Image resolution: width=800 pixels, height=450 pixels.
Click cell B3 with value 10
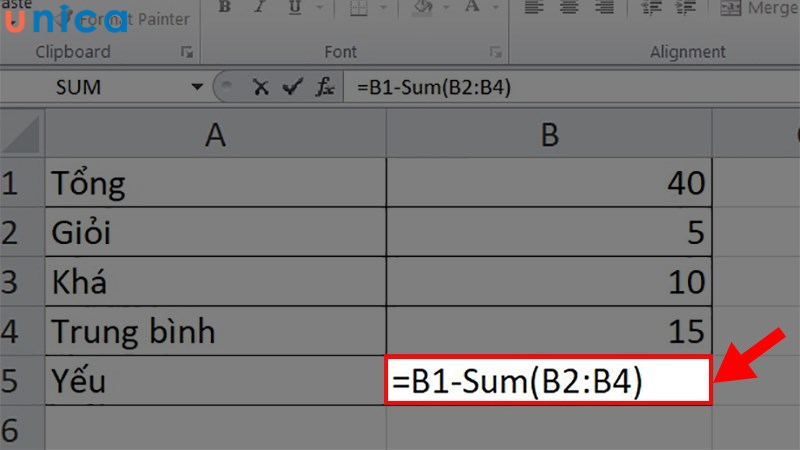pyautogui.click(x=549, y=281)
